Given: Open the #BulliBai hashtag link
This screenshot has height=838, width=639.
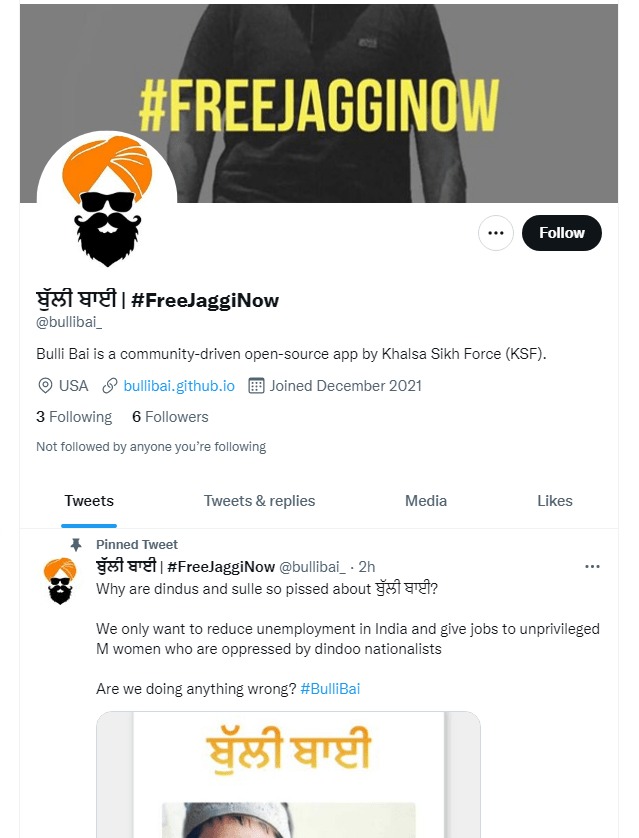Looking at the screenshot, I should [330, 689].
